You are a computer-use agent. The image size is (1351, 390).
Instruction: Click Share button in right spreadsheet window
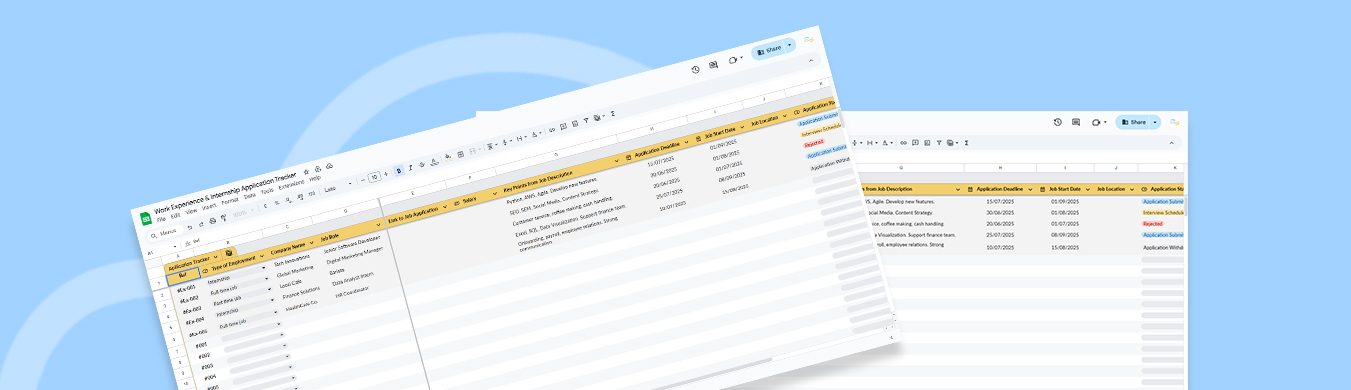[x=1131, y=122]
